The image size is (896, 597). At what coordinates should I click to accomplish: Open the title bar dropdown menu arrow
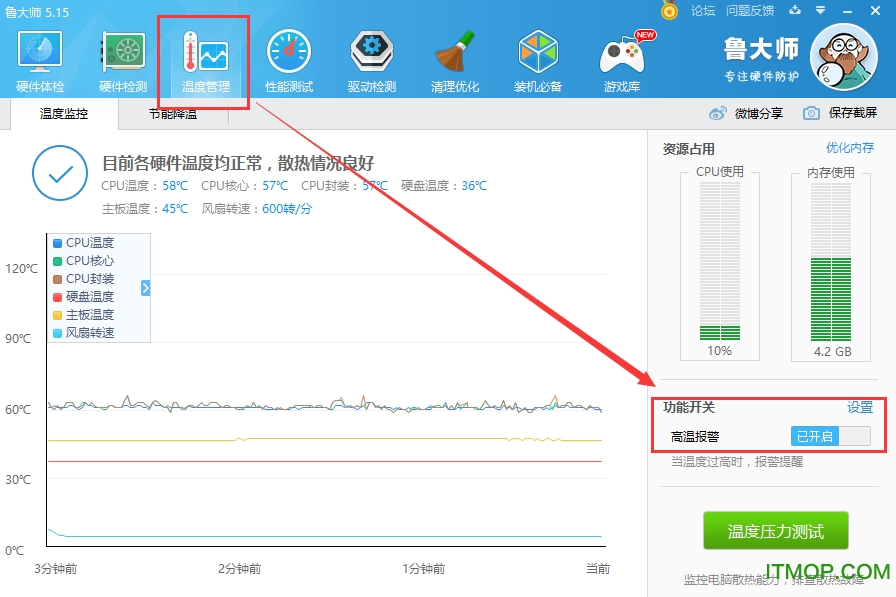coord(820,10)
